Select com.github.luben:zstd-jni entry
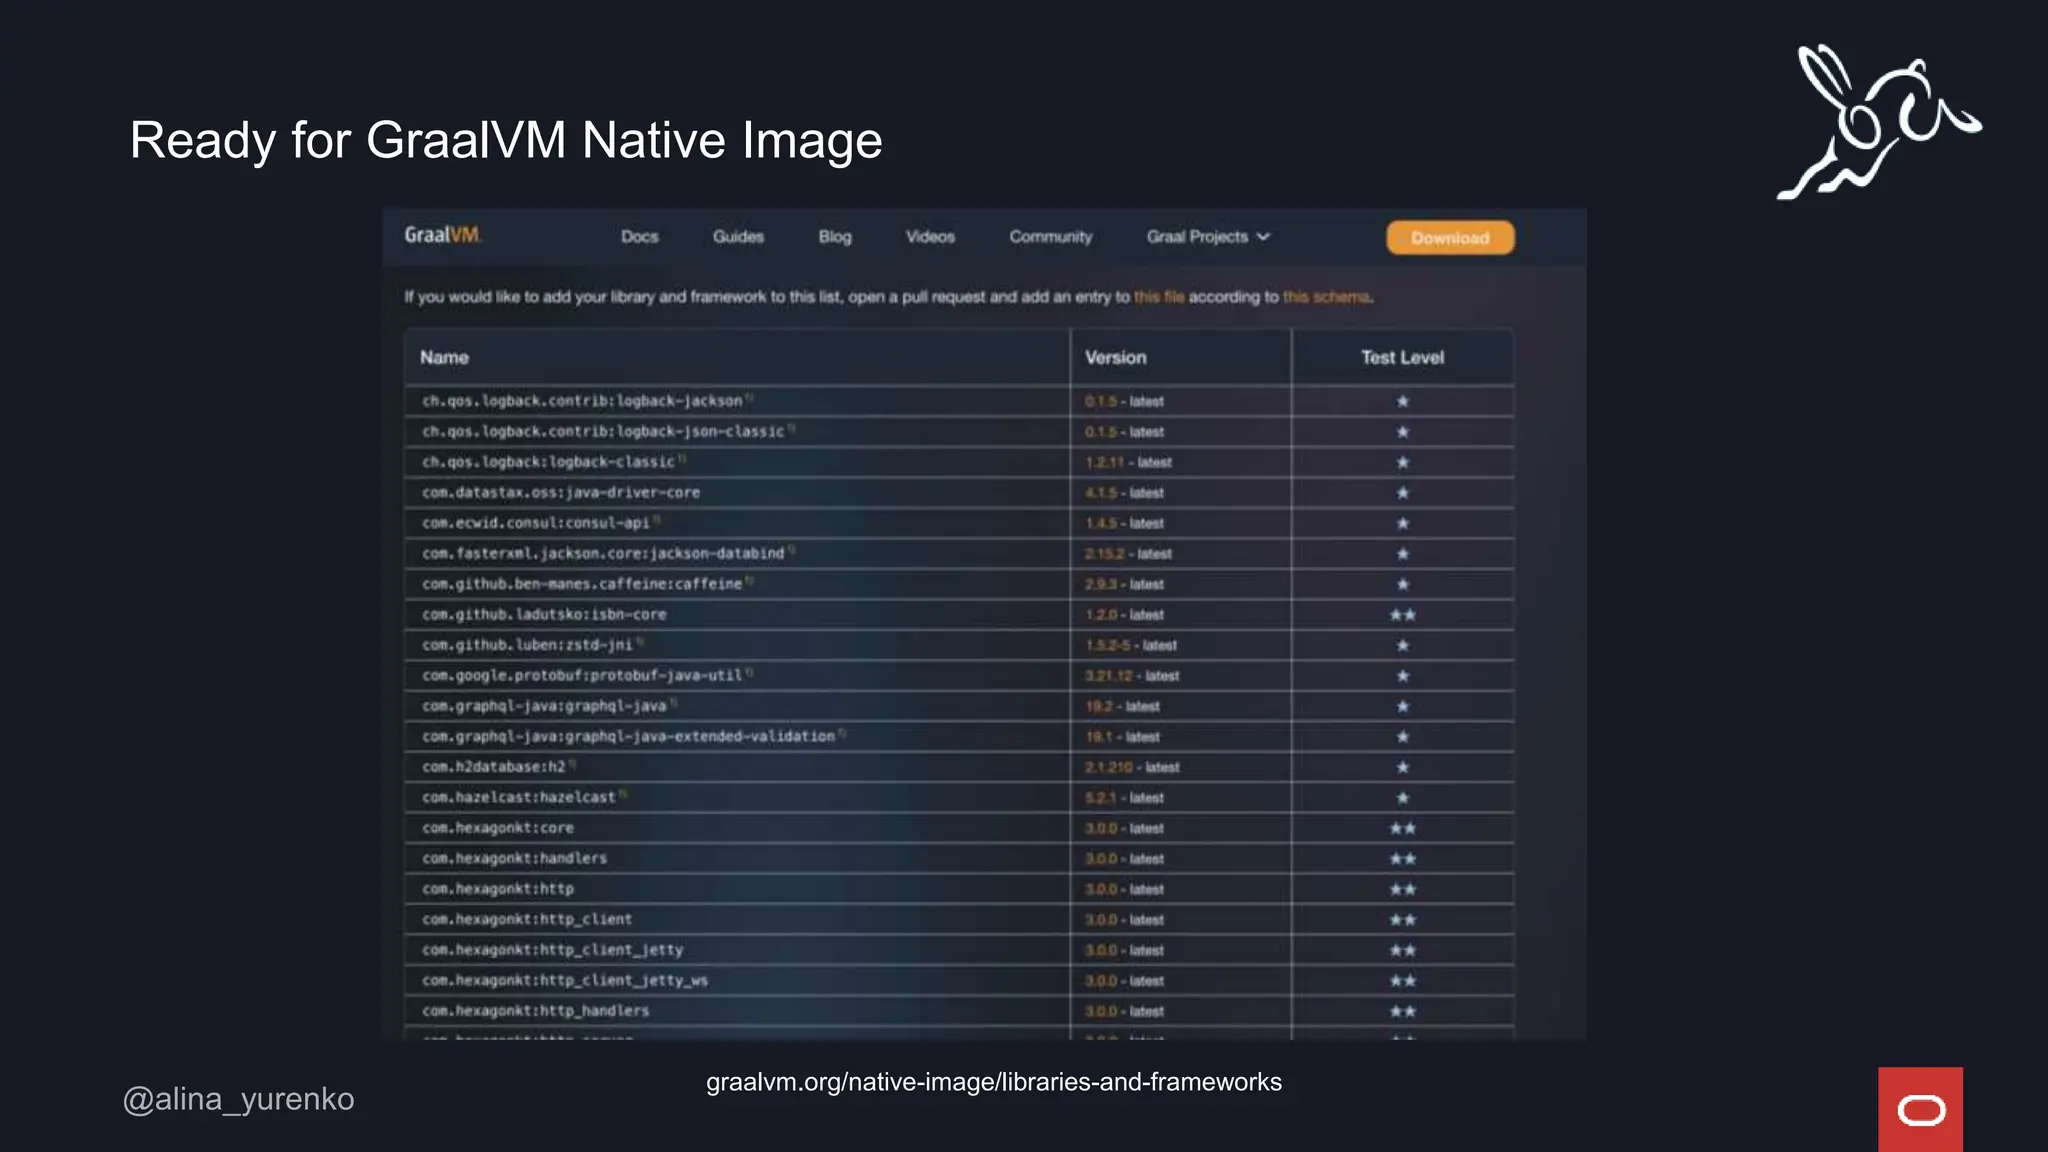This screenshot has height=1152, width=2048. pos(527,645)
